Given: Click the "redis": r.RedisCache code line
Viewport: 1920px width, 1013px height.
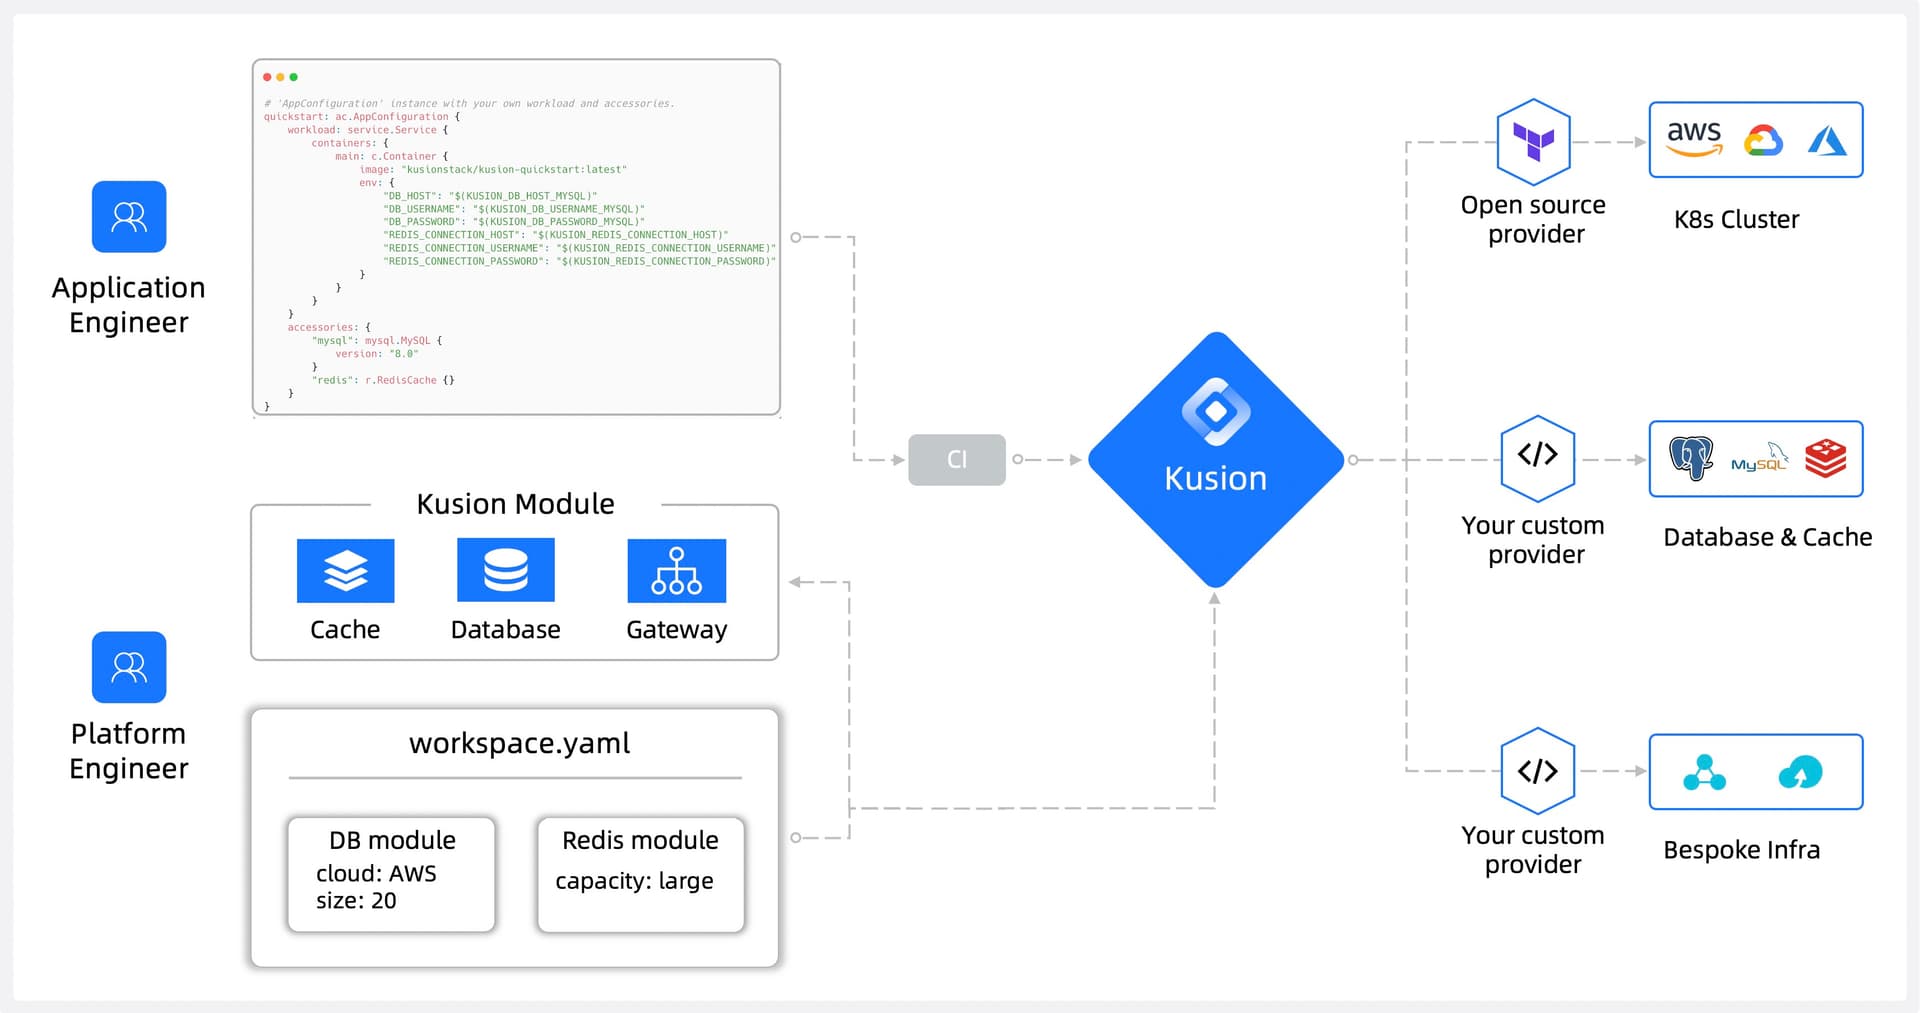Looking at the screenshot, I should (383, 380).
